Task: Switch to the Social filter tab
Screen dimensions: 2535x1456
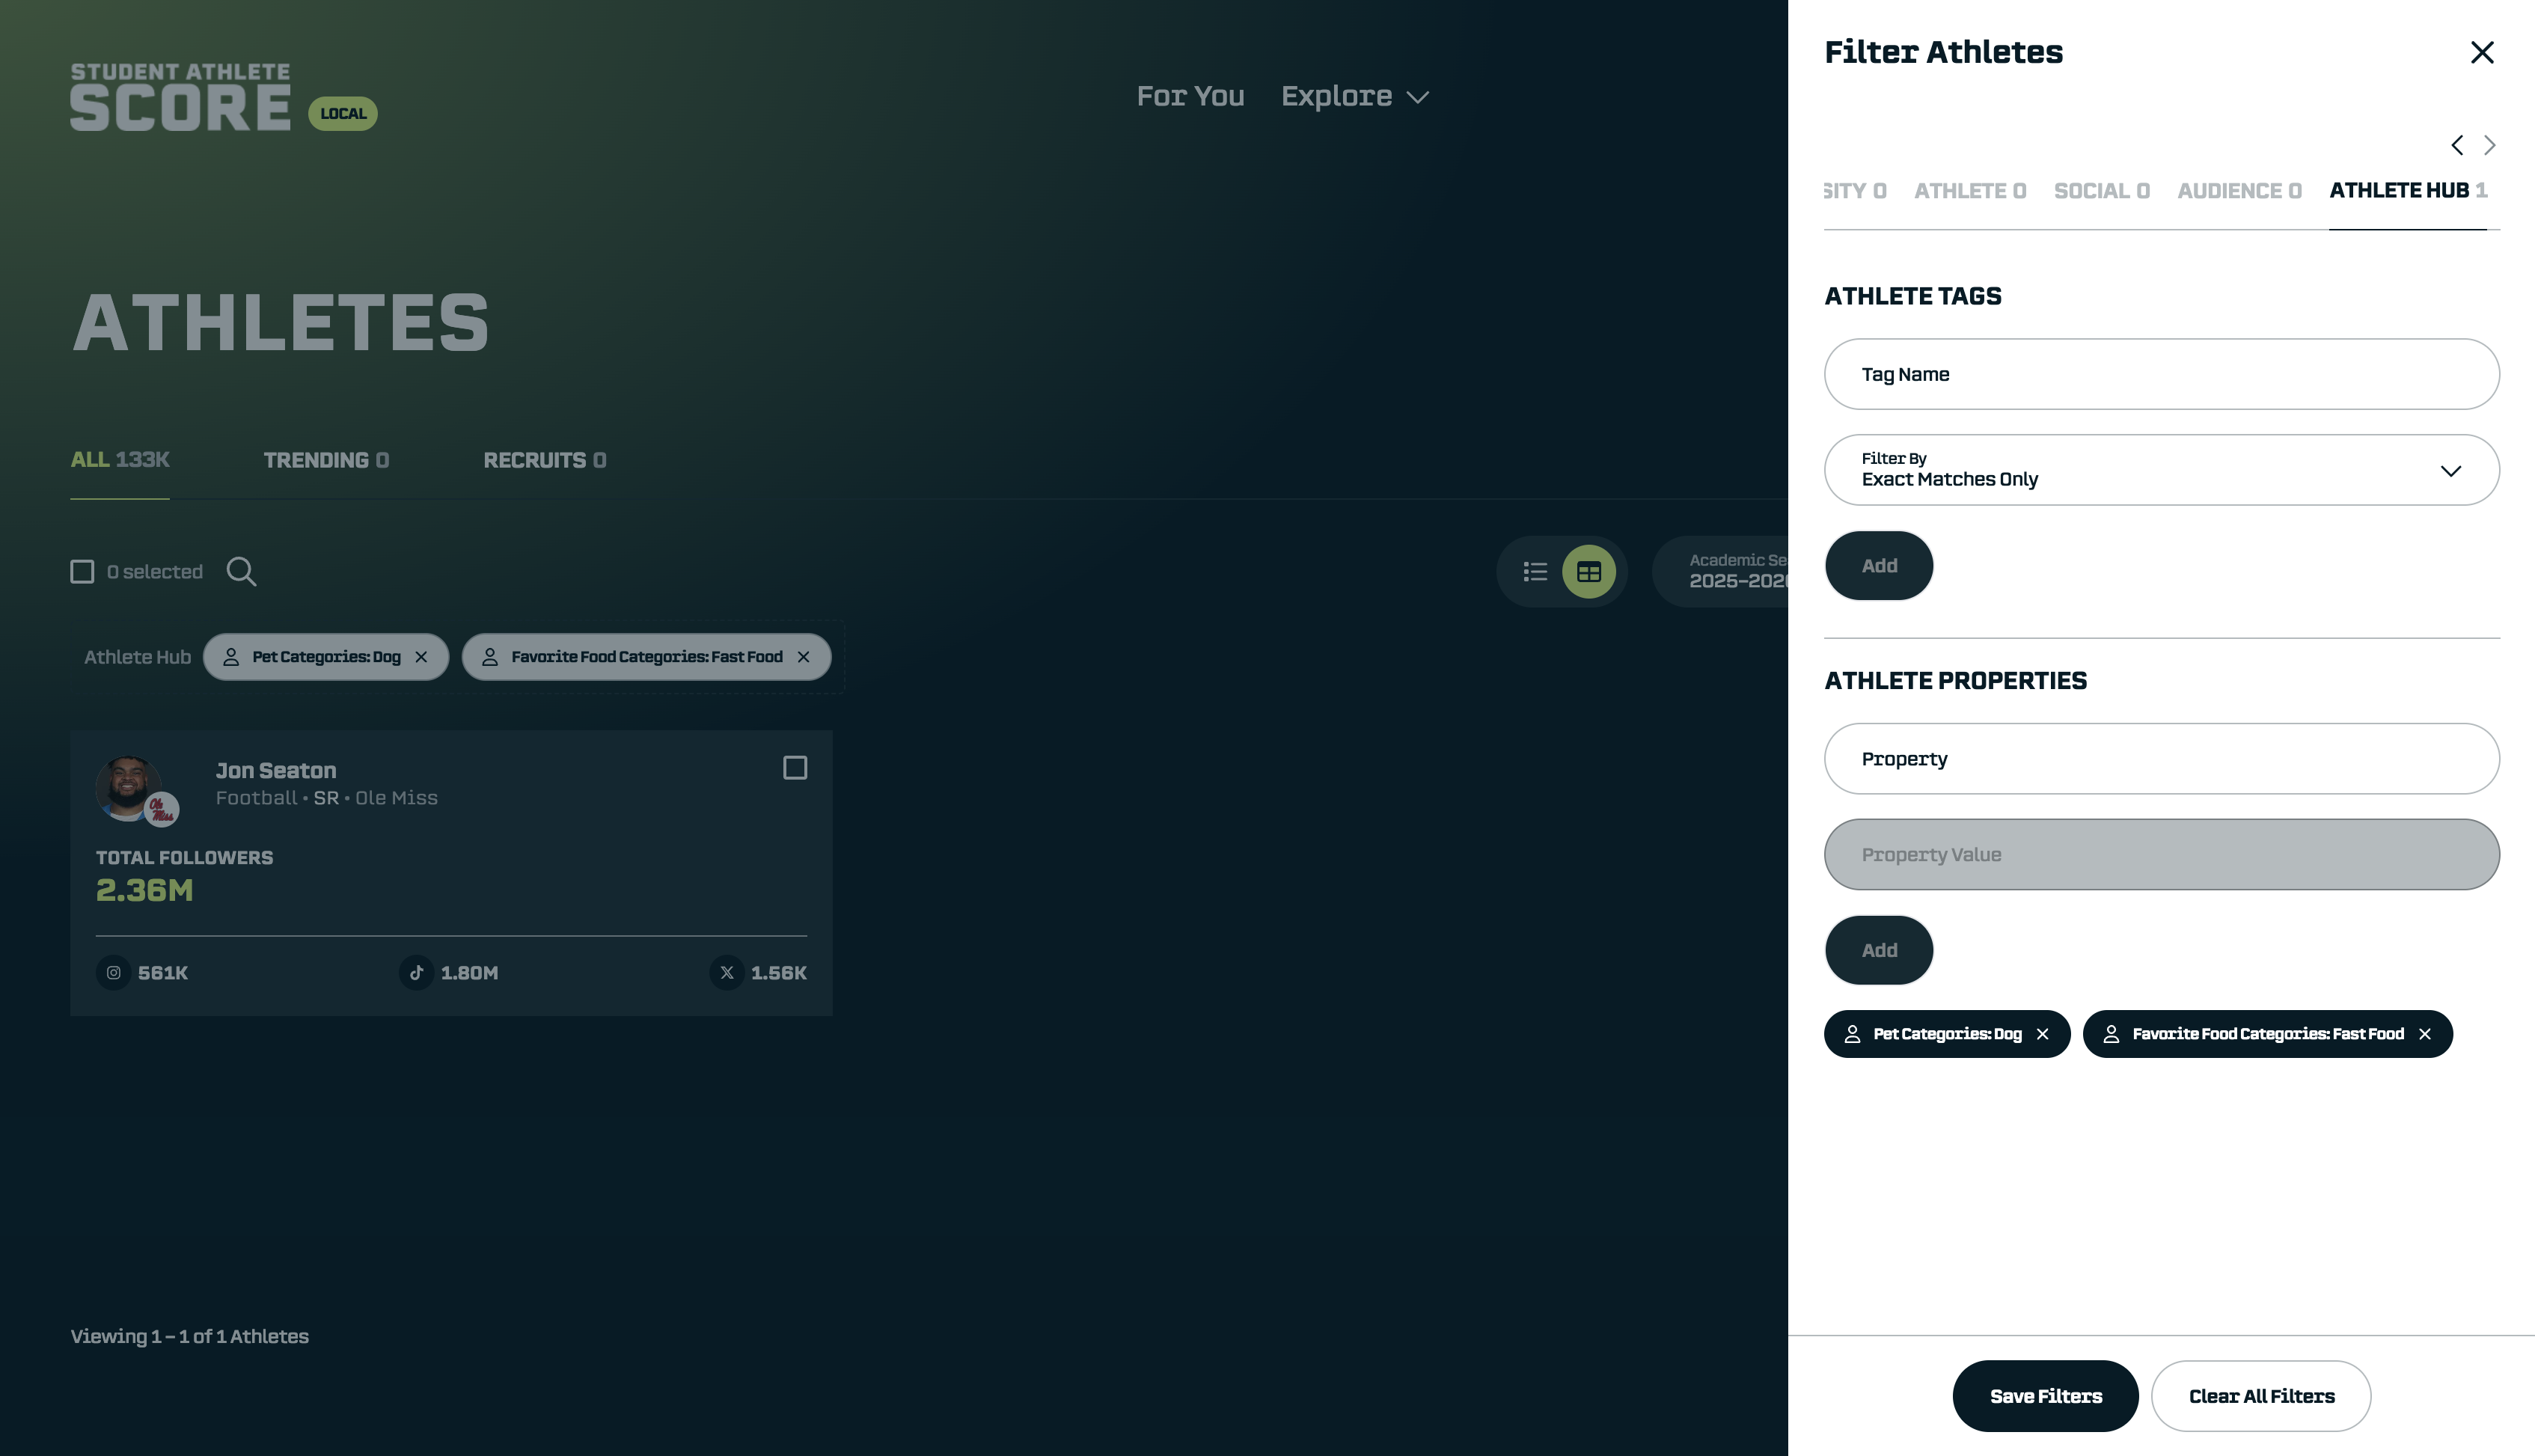Action: pos(2101,190)
